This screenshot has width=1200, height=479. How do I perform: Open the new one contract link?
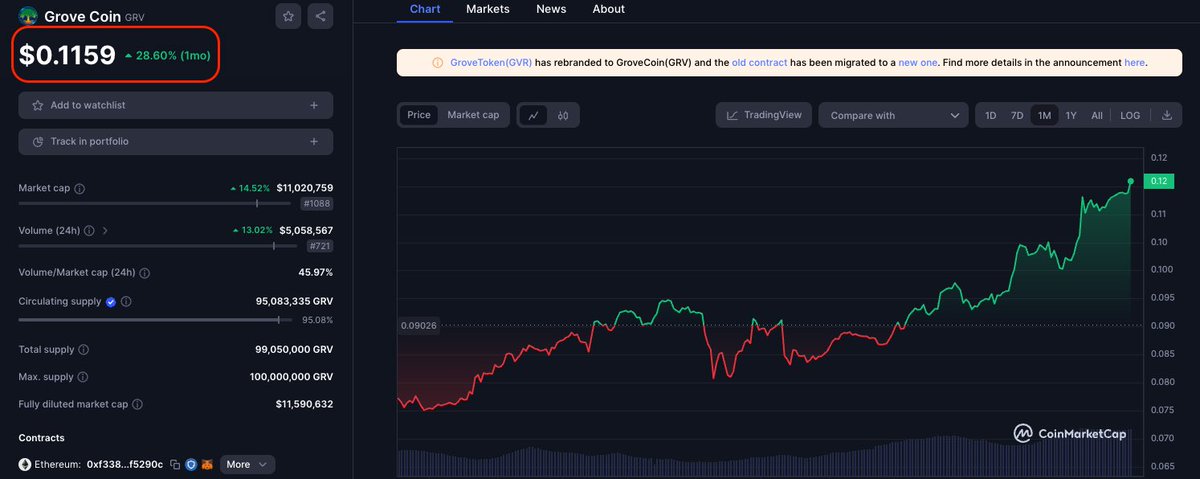(x=917, y=63)
